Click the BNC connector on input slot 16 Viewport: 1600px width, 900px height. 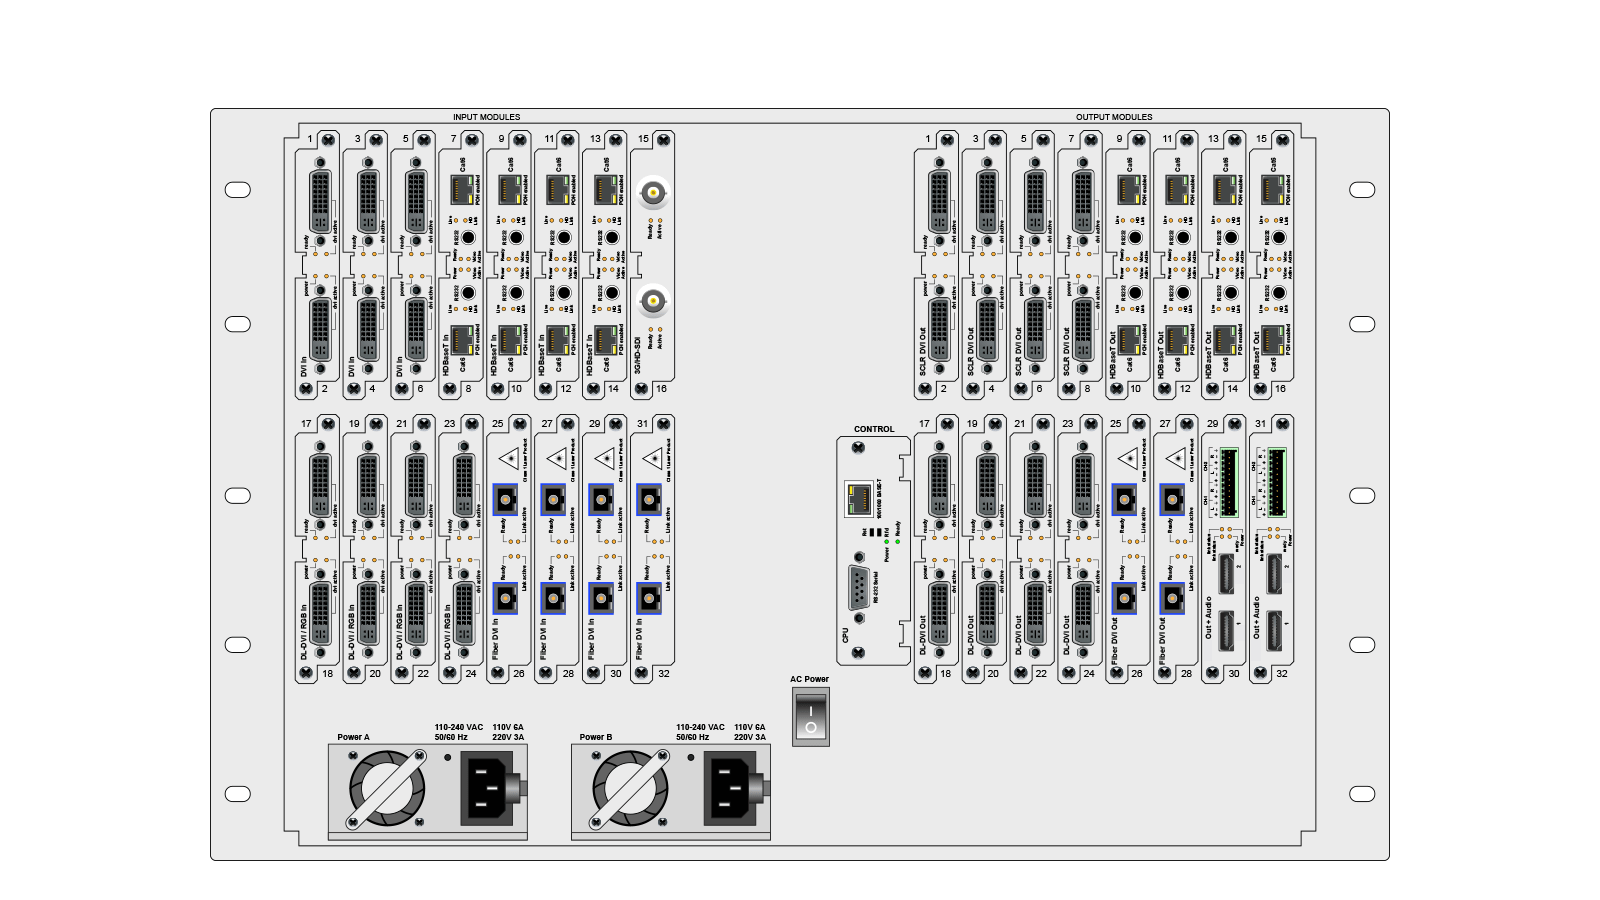point(652,300)
